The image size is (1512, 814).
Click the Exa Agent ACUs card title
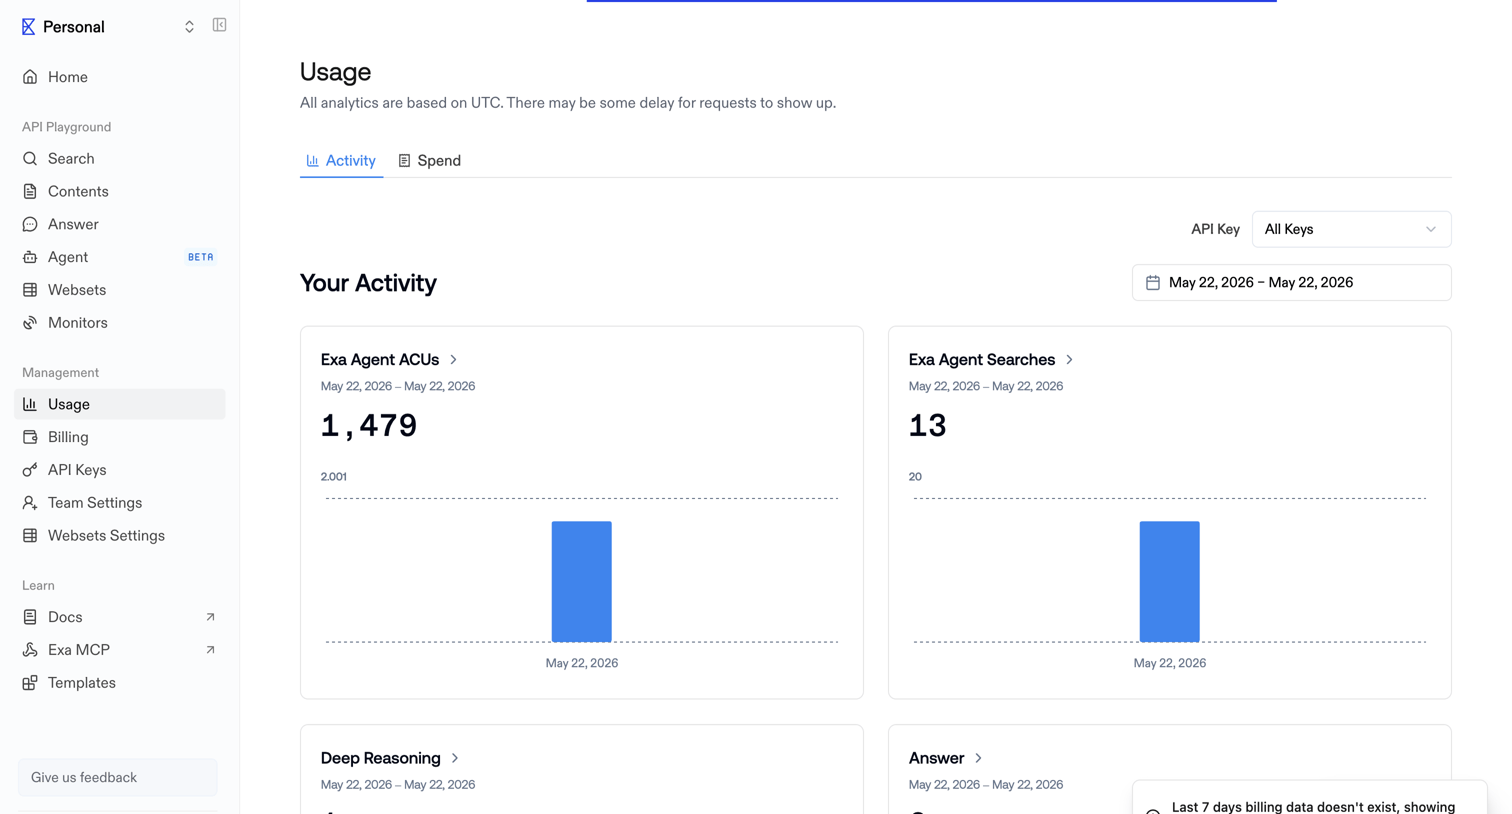pyautogui.click(x=380, y=360)
